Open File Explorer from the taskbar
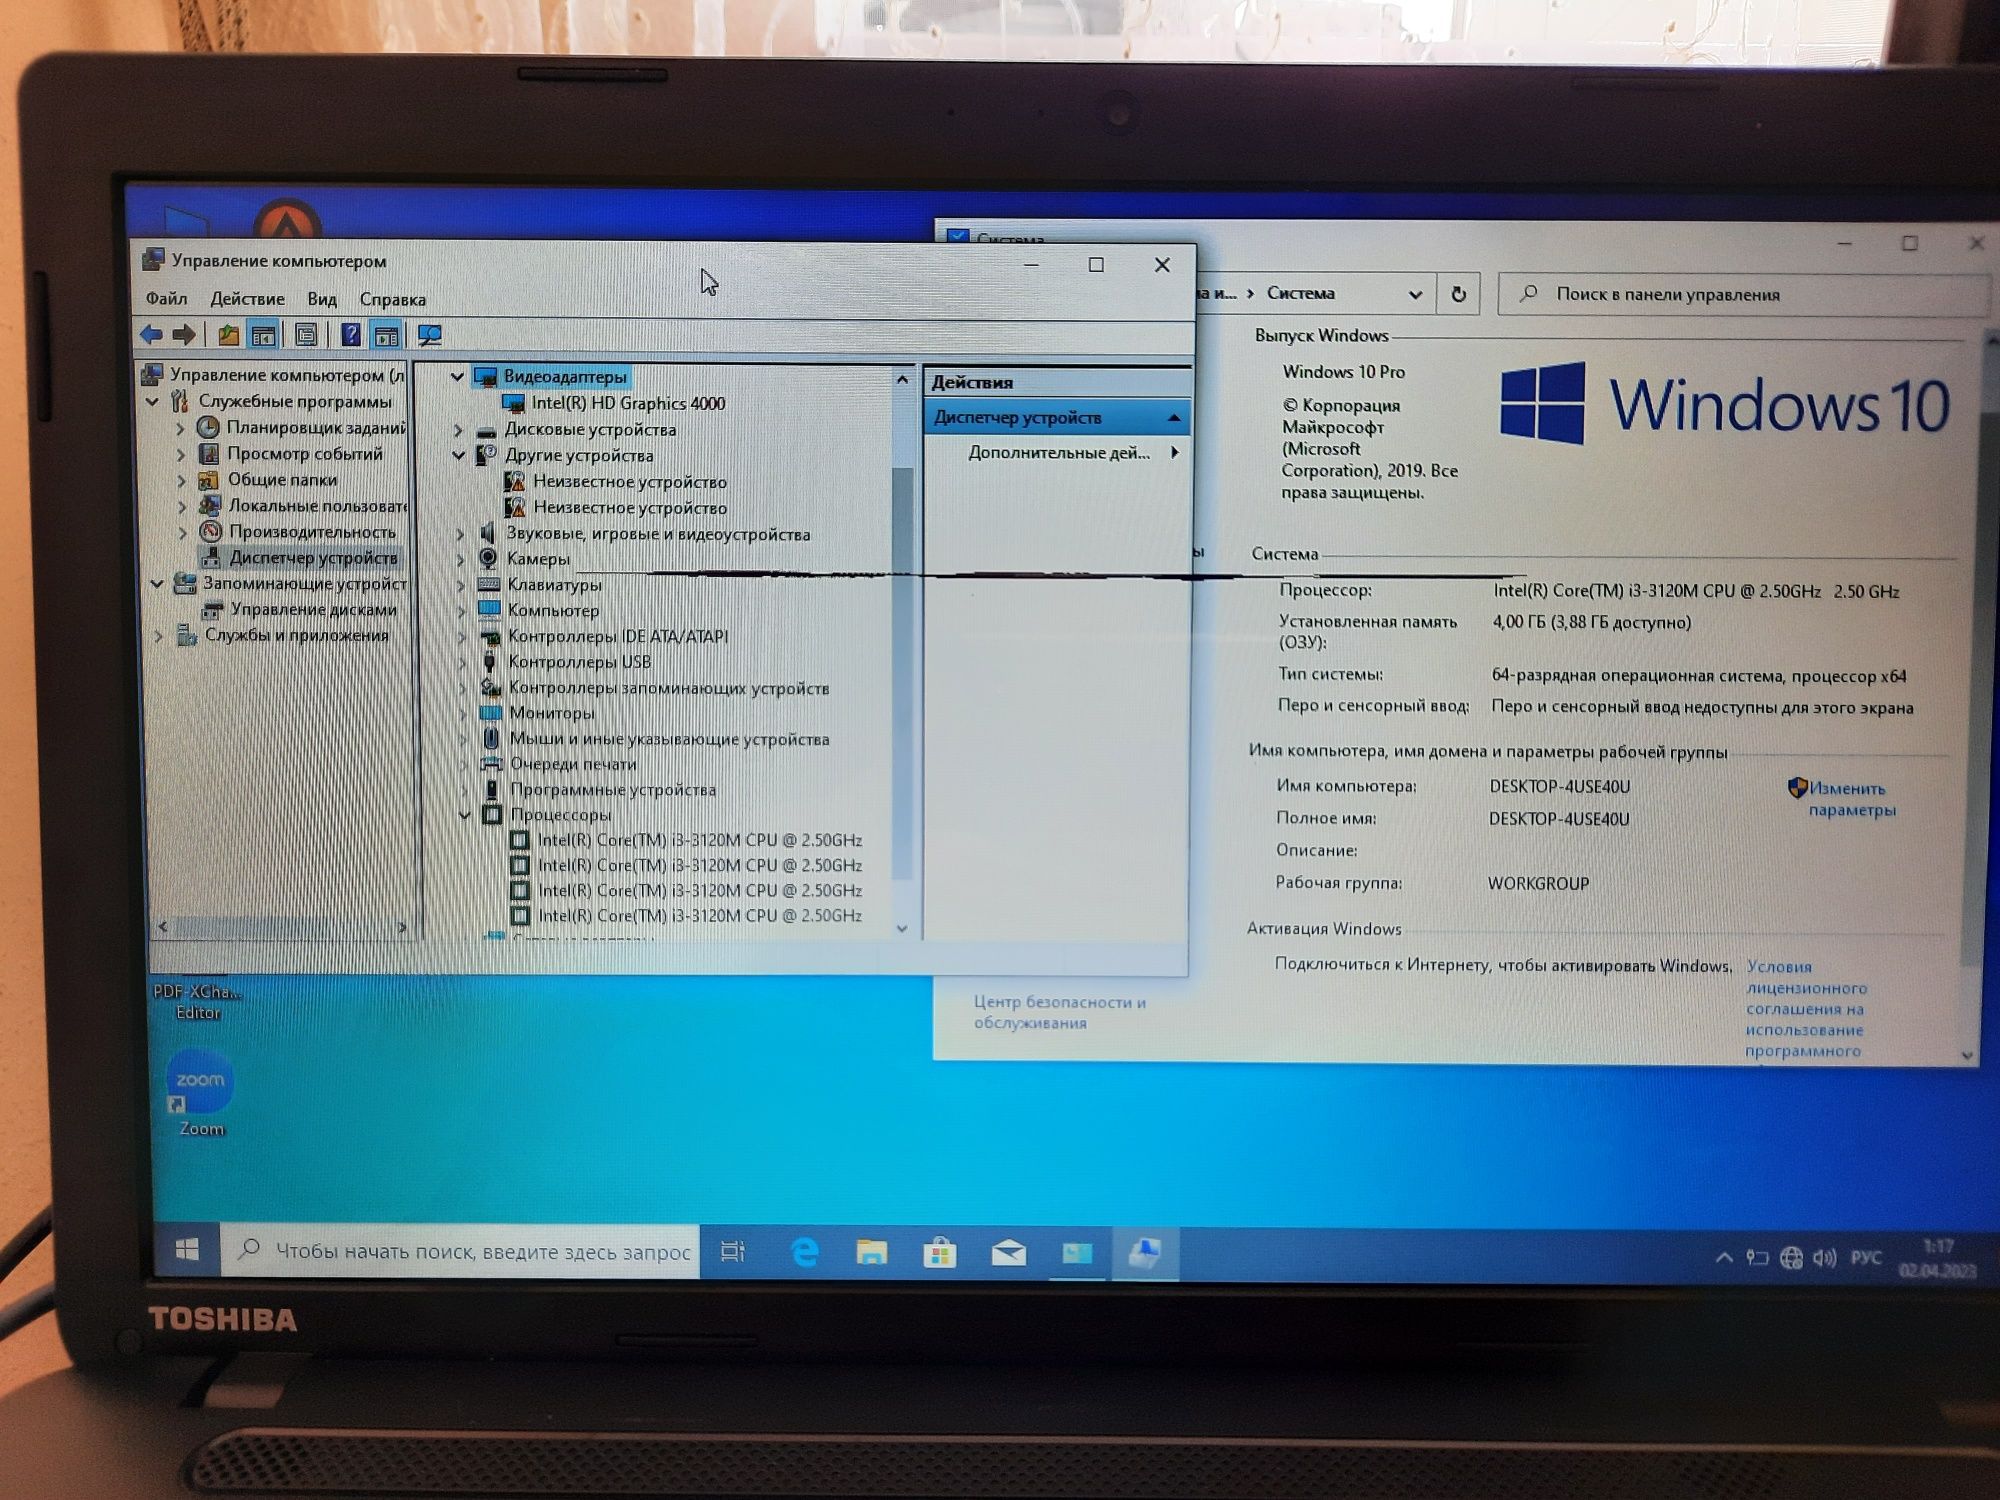This screenshot has width=2000, height=1500. [x=872, y=1252]
